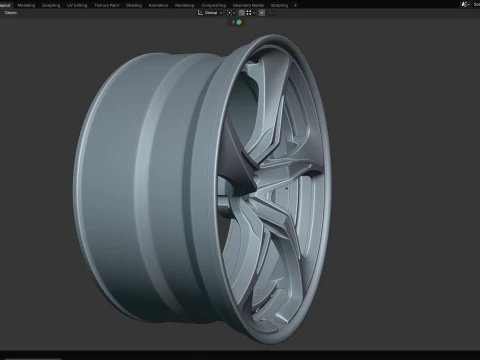
Task: Switch to the Modeling workspace tab
Action: 26,5
